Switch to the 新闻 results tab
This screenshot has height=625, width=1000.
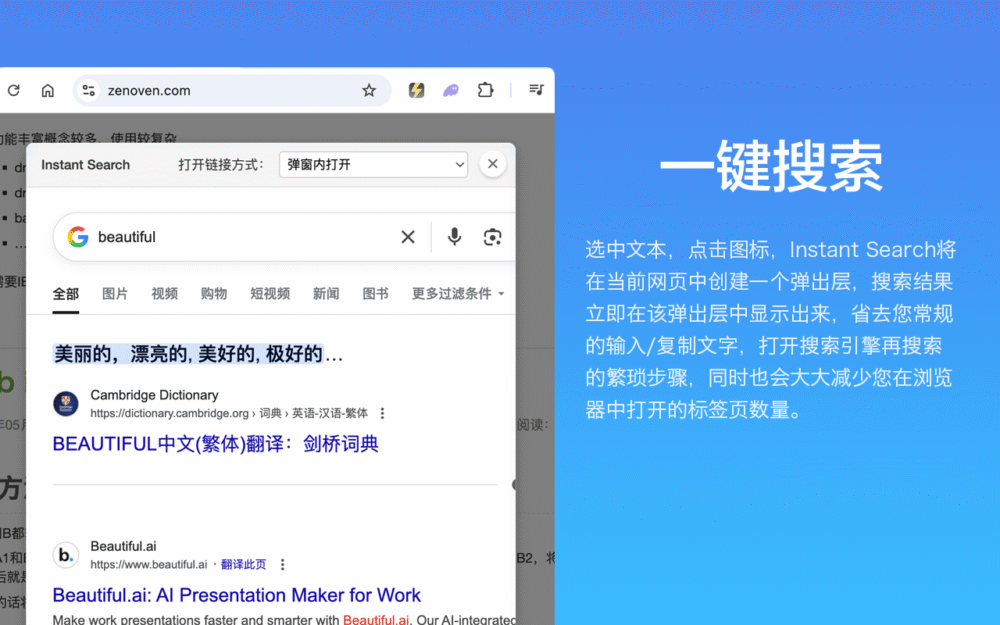pyautogui.click(x=326, y=293)
